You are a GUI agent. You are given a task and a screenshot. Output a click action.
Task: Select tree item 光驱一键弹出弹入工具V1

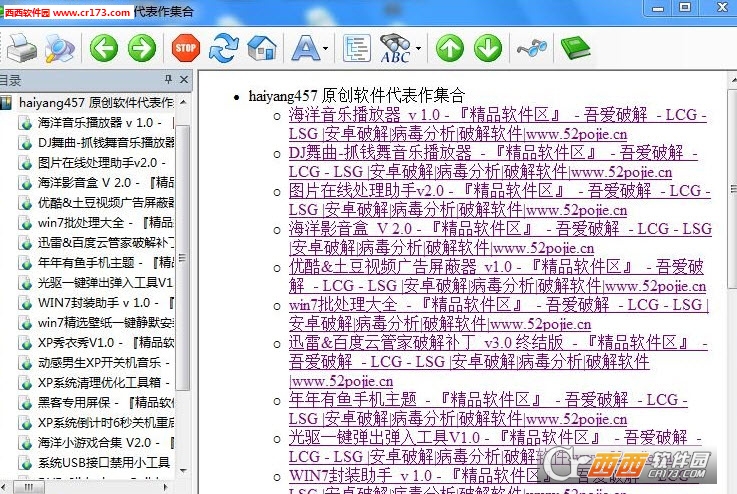pos(106,282)
